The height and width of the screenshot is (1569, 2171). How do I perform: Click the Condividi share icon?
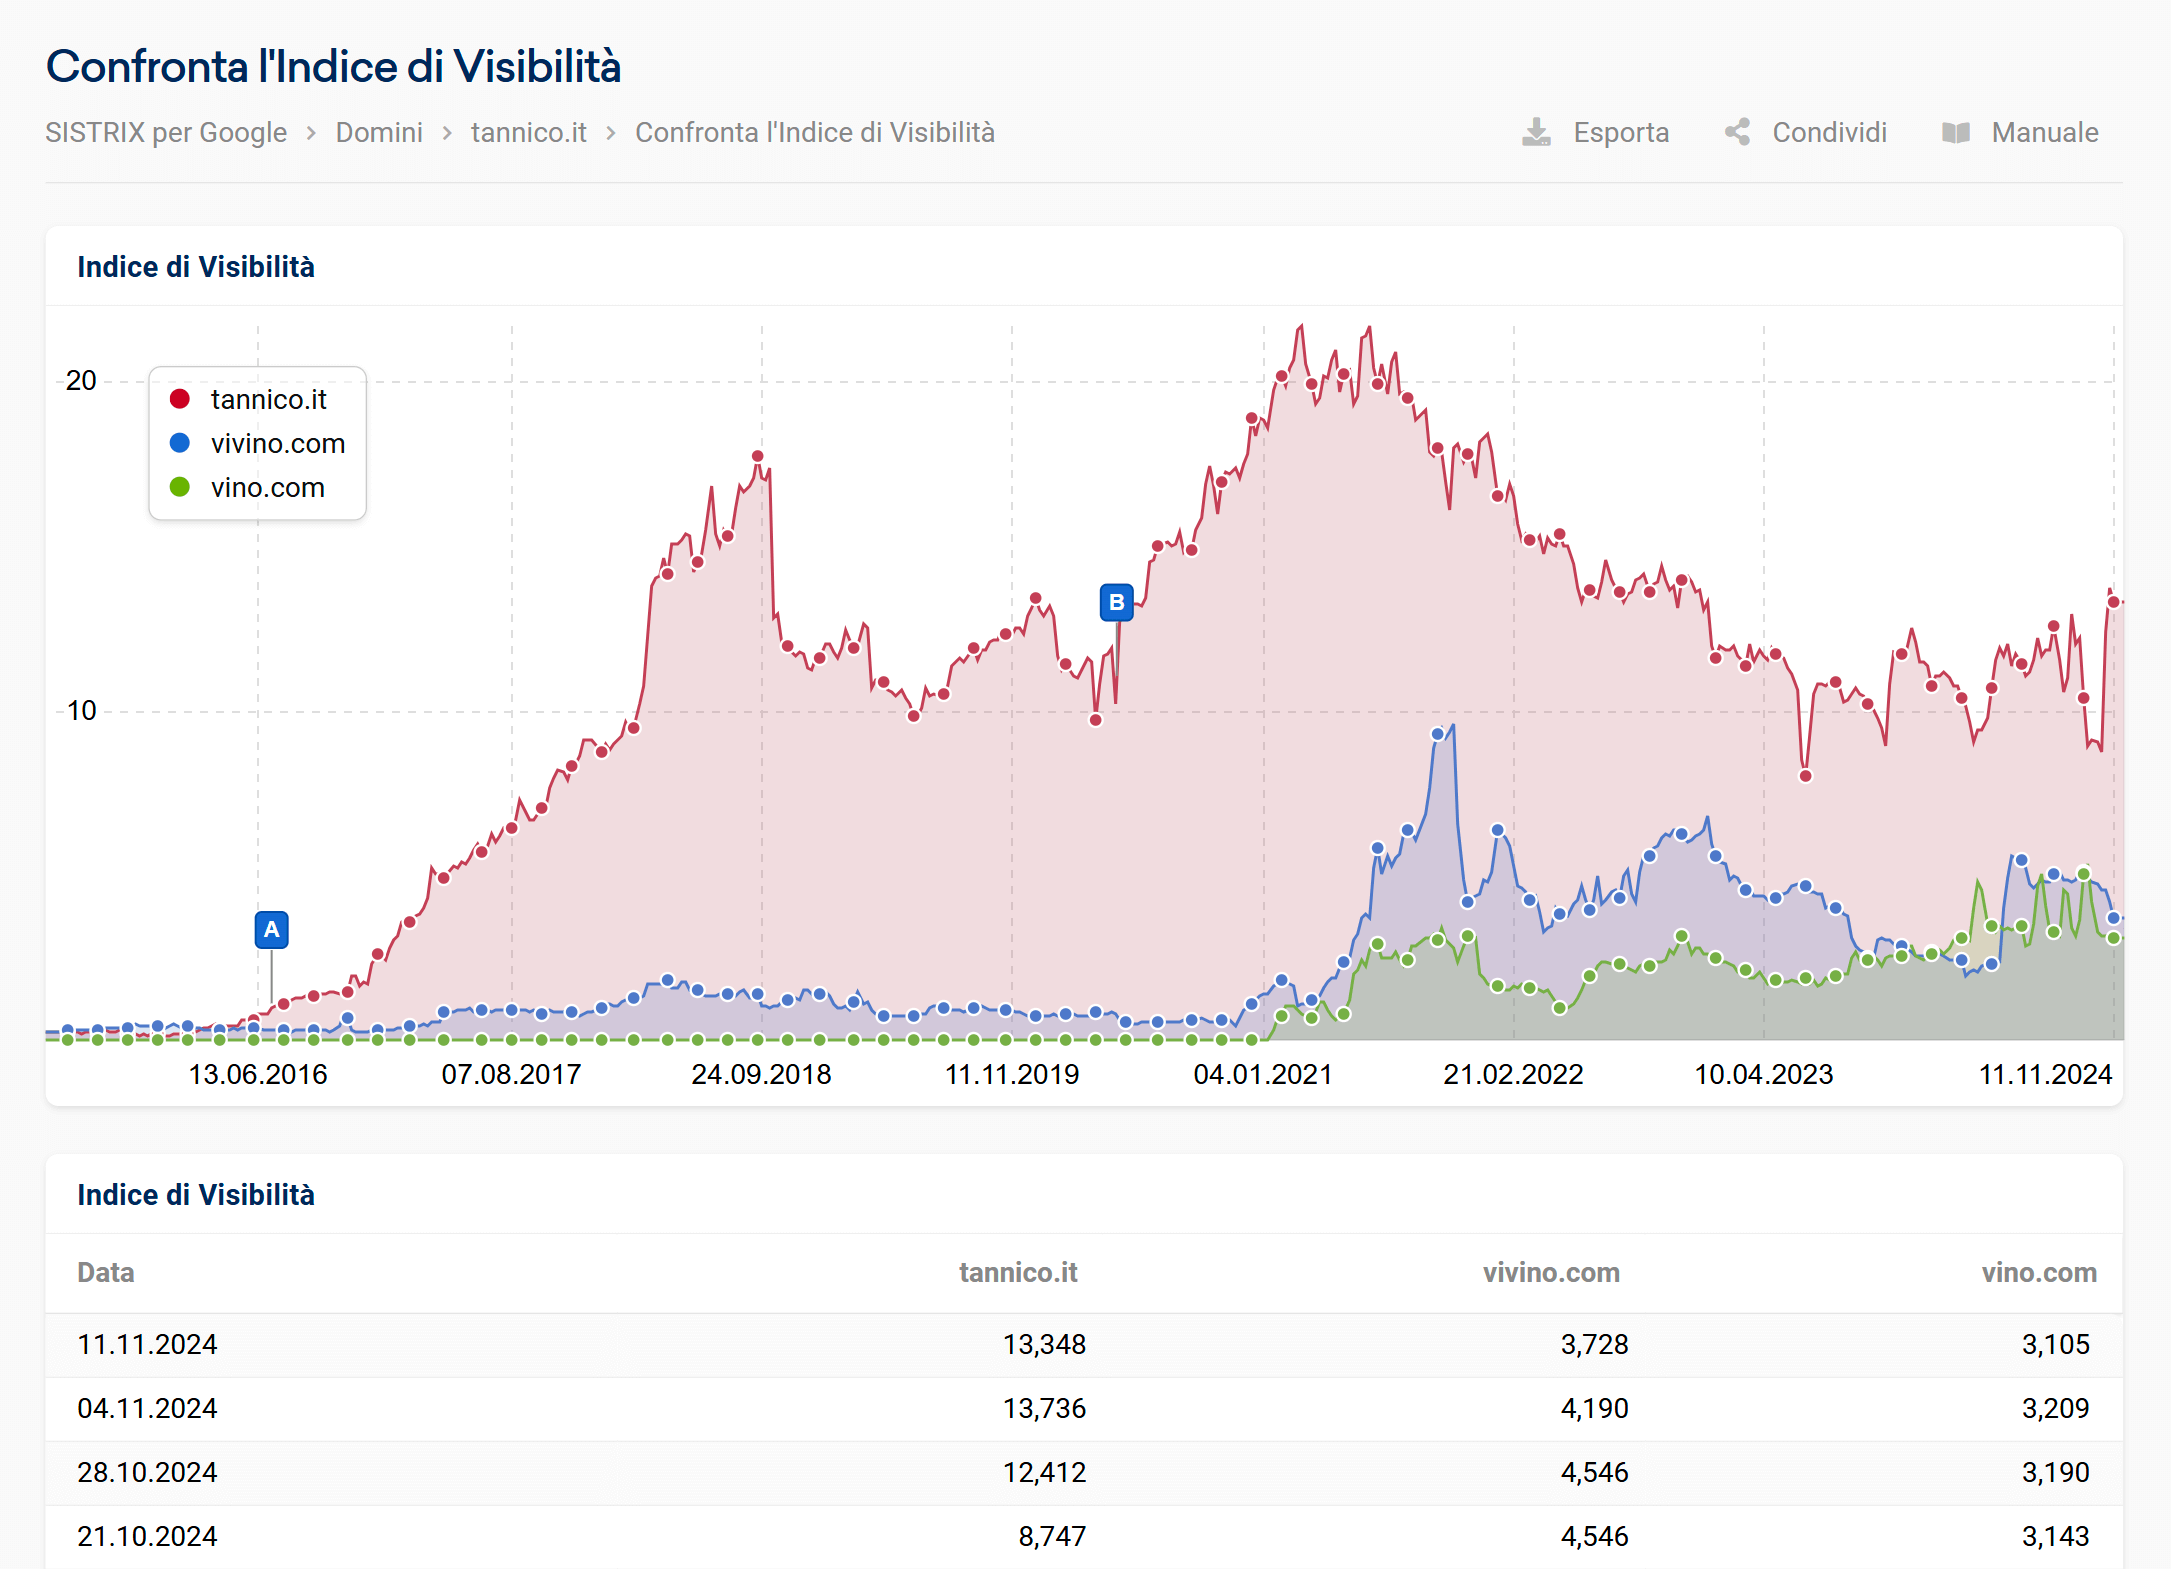point(1738,132)
